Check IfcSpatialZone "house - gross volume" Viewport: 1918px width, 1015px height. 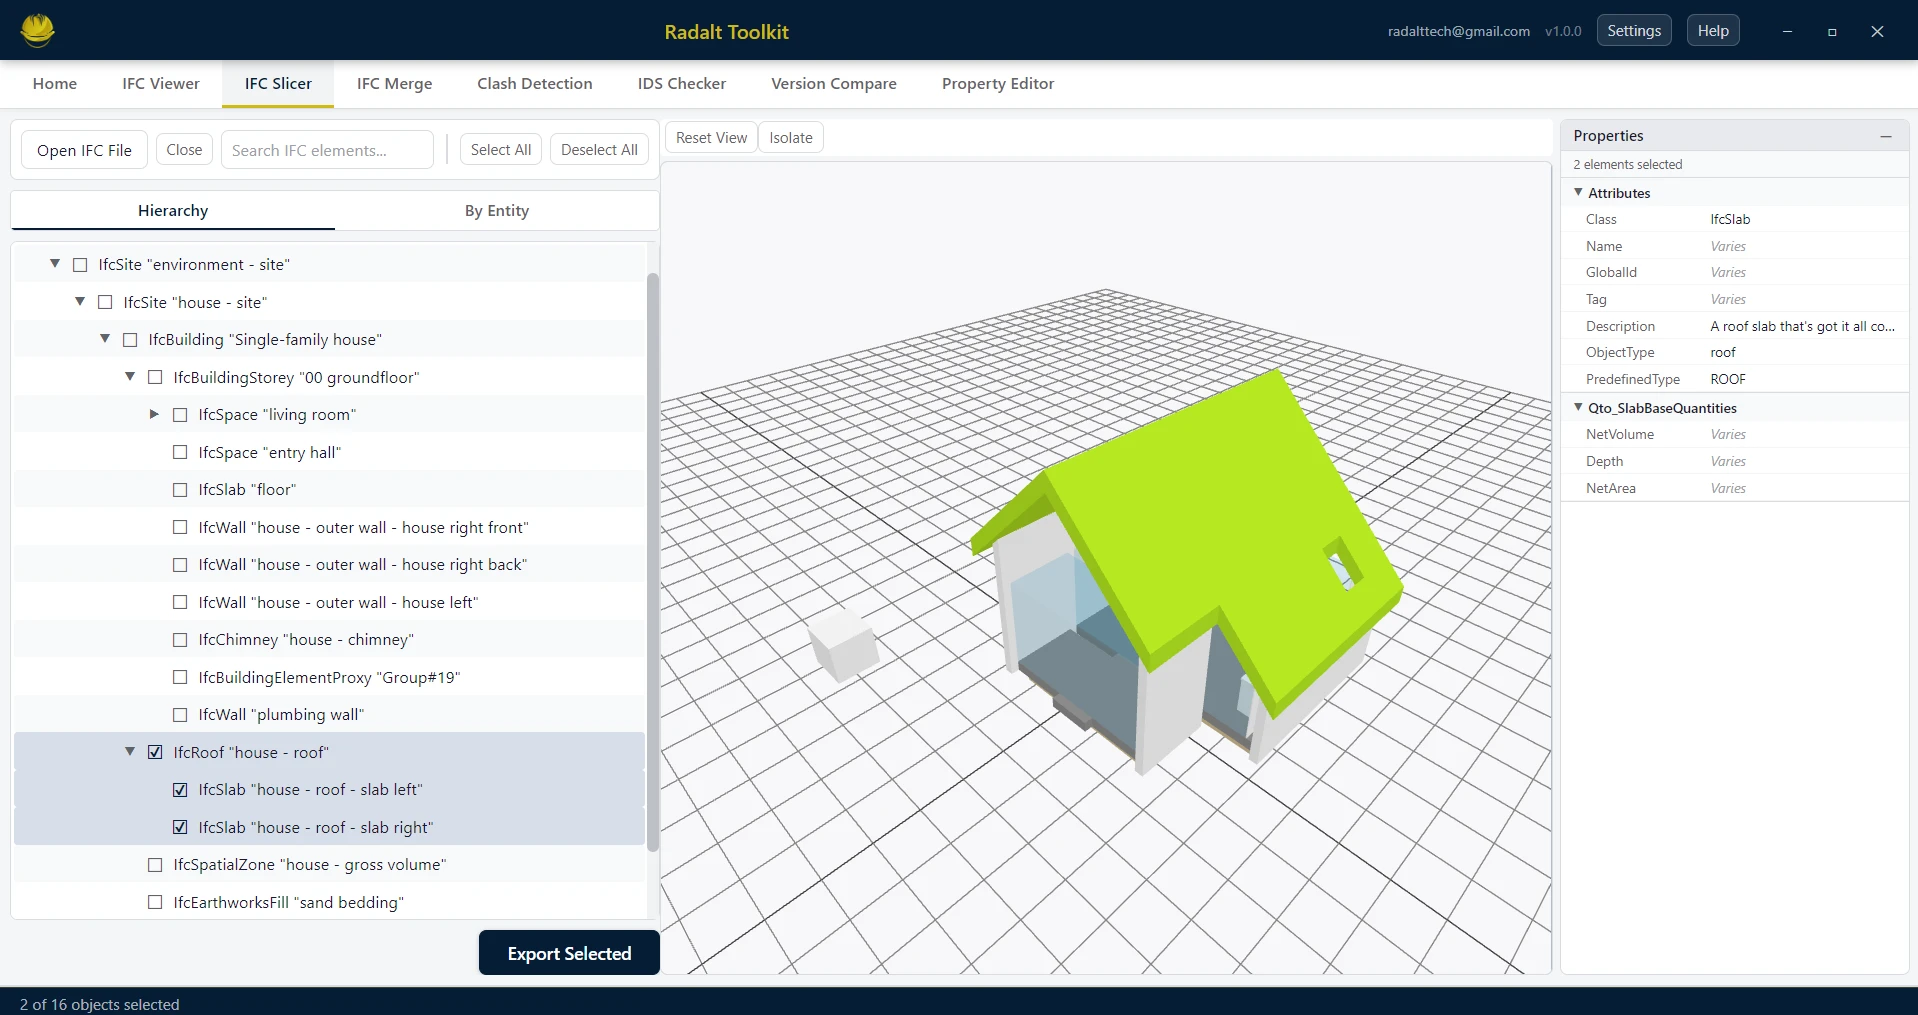[x=155, y=864]
